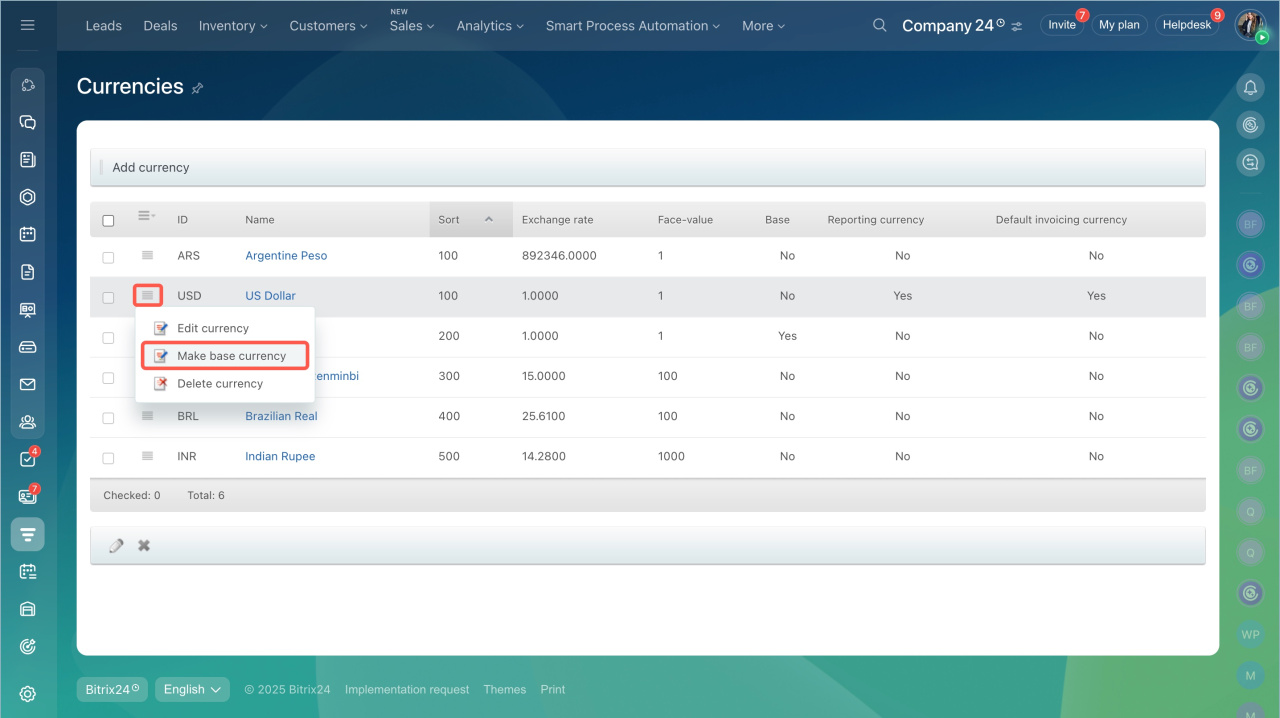This screenshot has height=718, width=1280.
Task: Expand the Inventory dropdown menu
Action: pyautogui.click(x=233, y=26)
